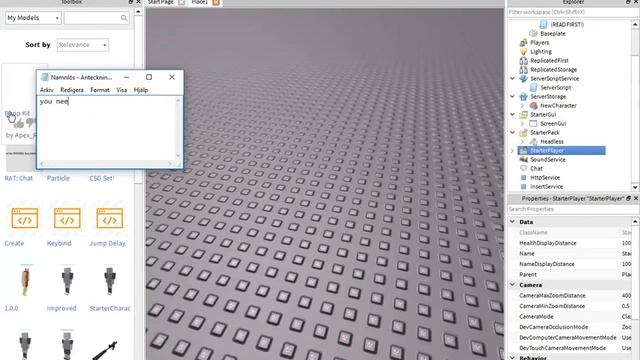Focus the Toolbox search field

[x=93, y=18]
